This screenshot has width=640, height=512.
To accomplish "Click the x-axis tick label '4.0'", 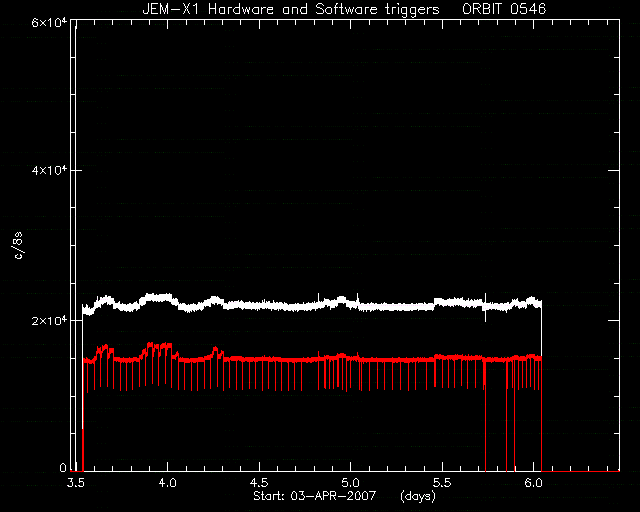I will click(x=167, y=483).
